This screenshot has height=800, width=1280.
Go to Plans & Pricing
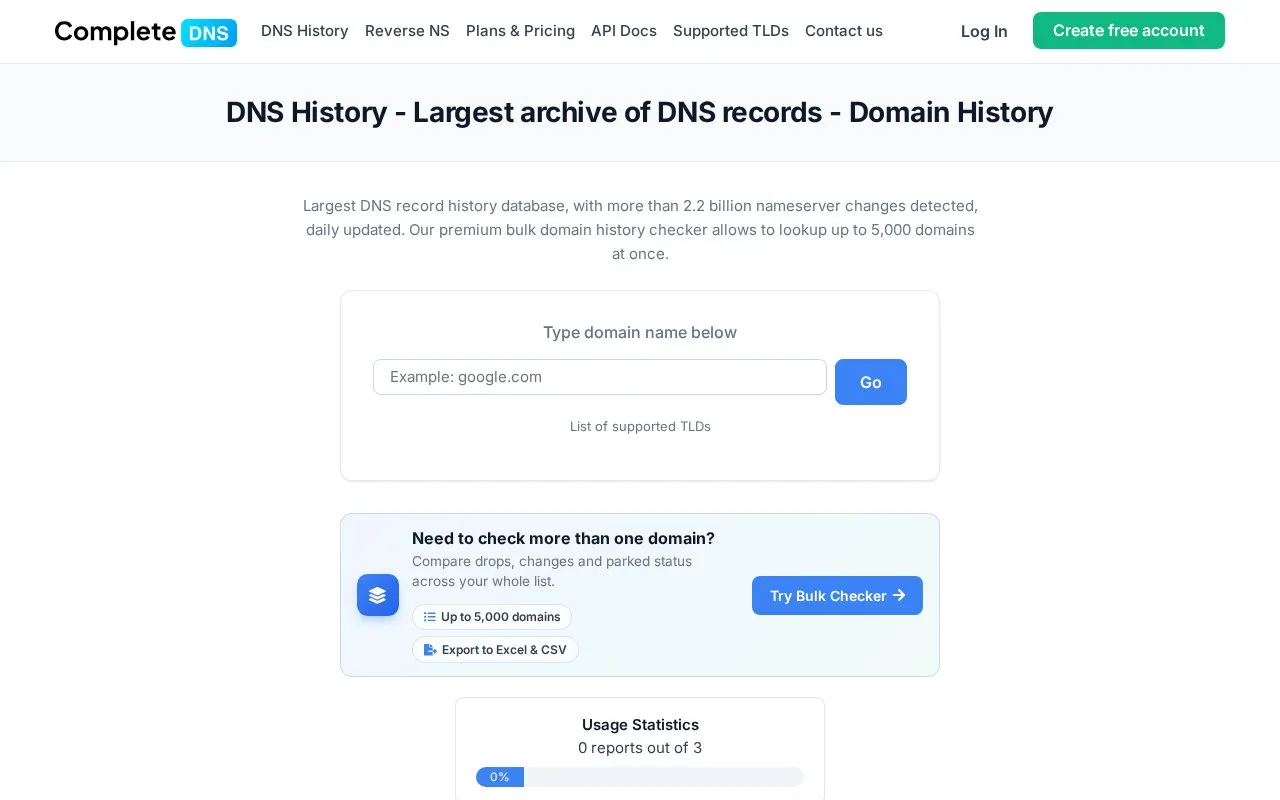click(520, 31)
